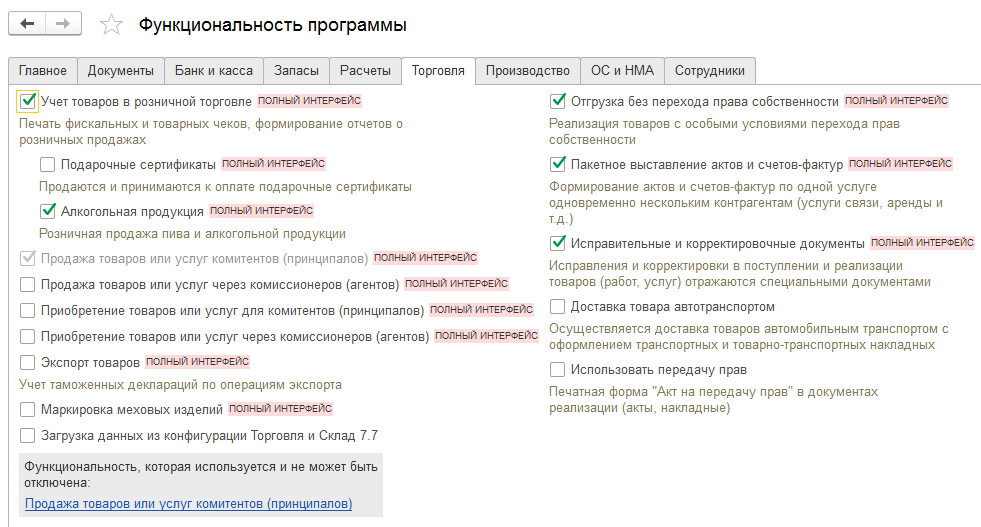Uncheck Исправительные и корректировочные документы
Viewport: 981px width, 527px height.
(x=558, y=243)
